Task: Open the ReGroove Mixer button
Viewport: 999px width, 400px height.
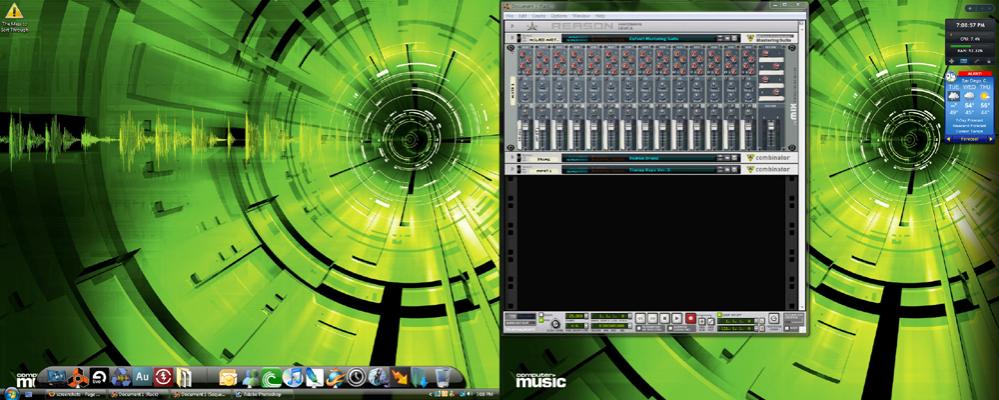Action: [x=773, y=318]
